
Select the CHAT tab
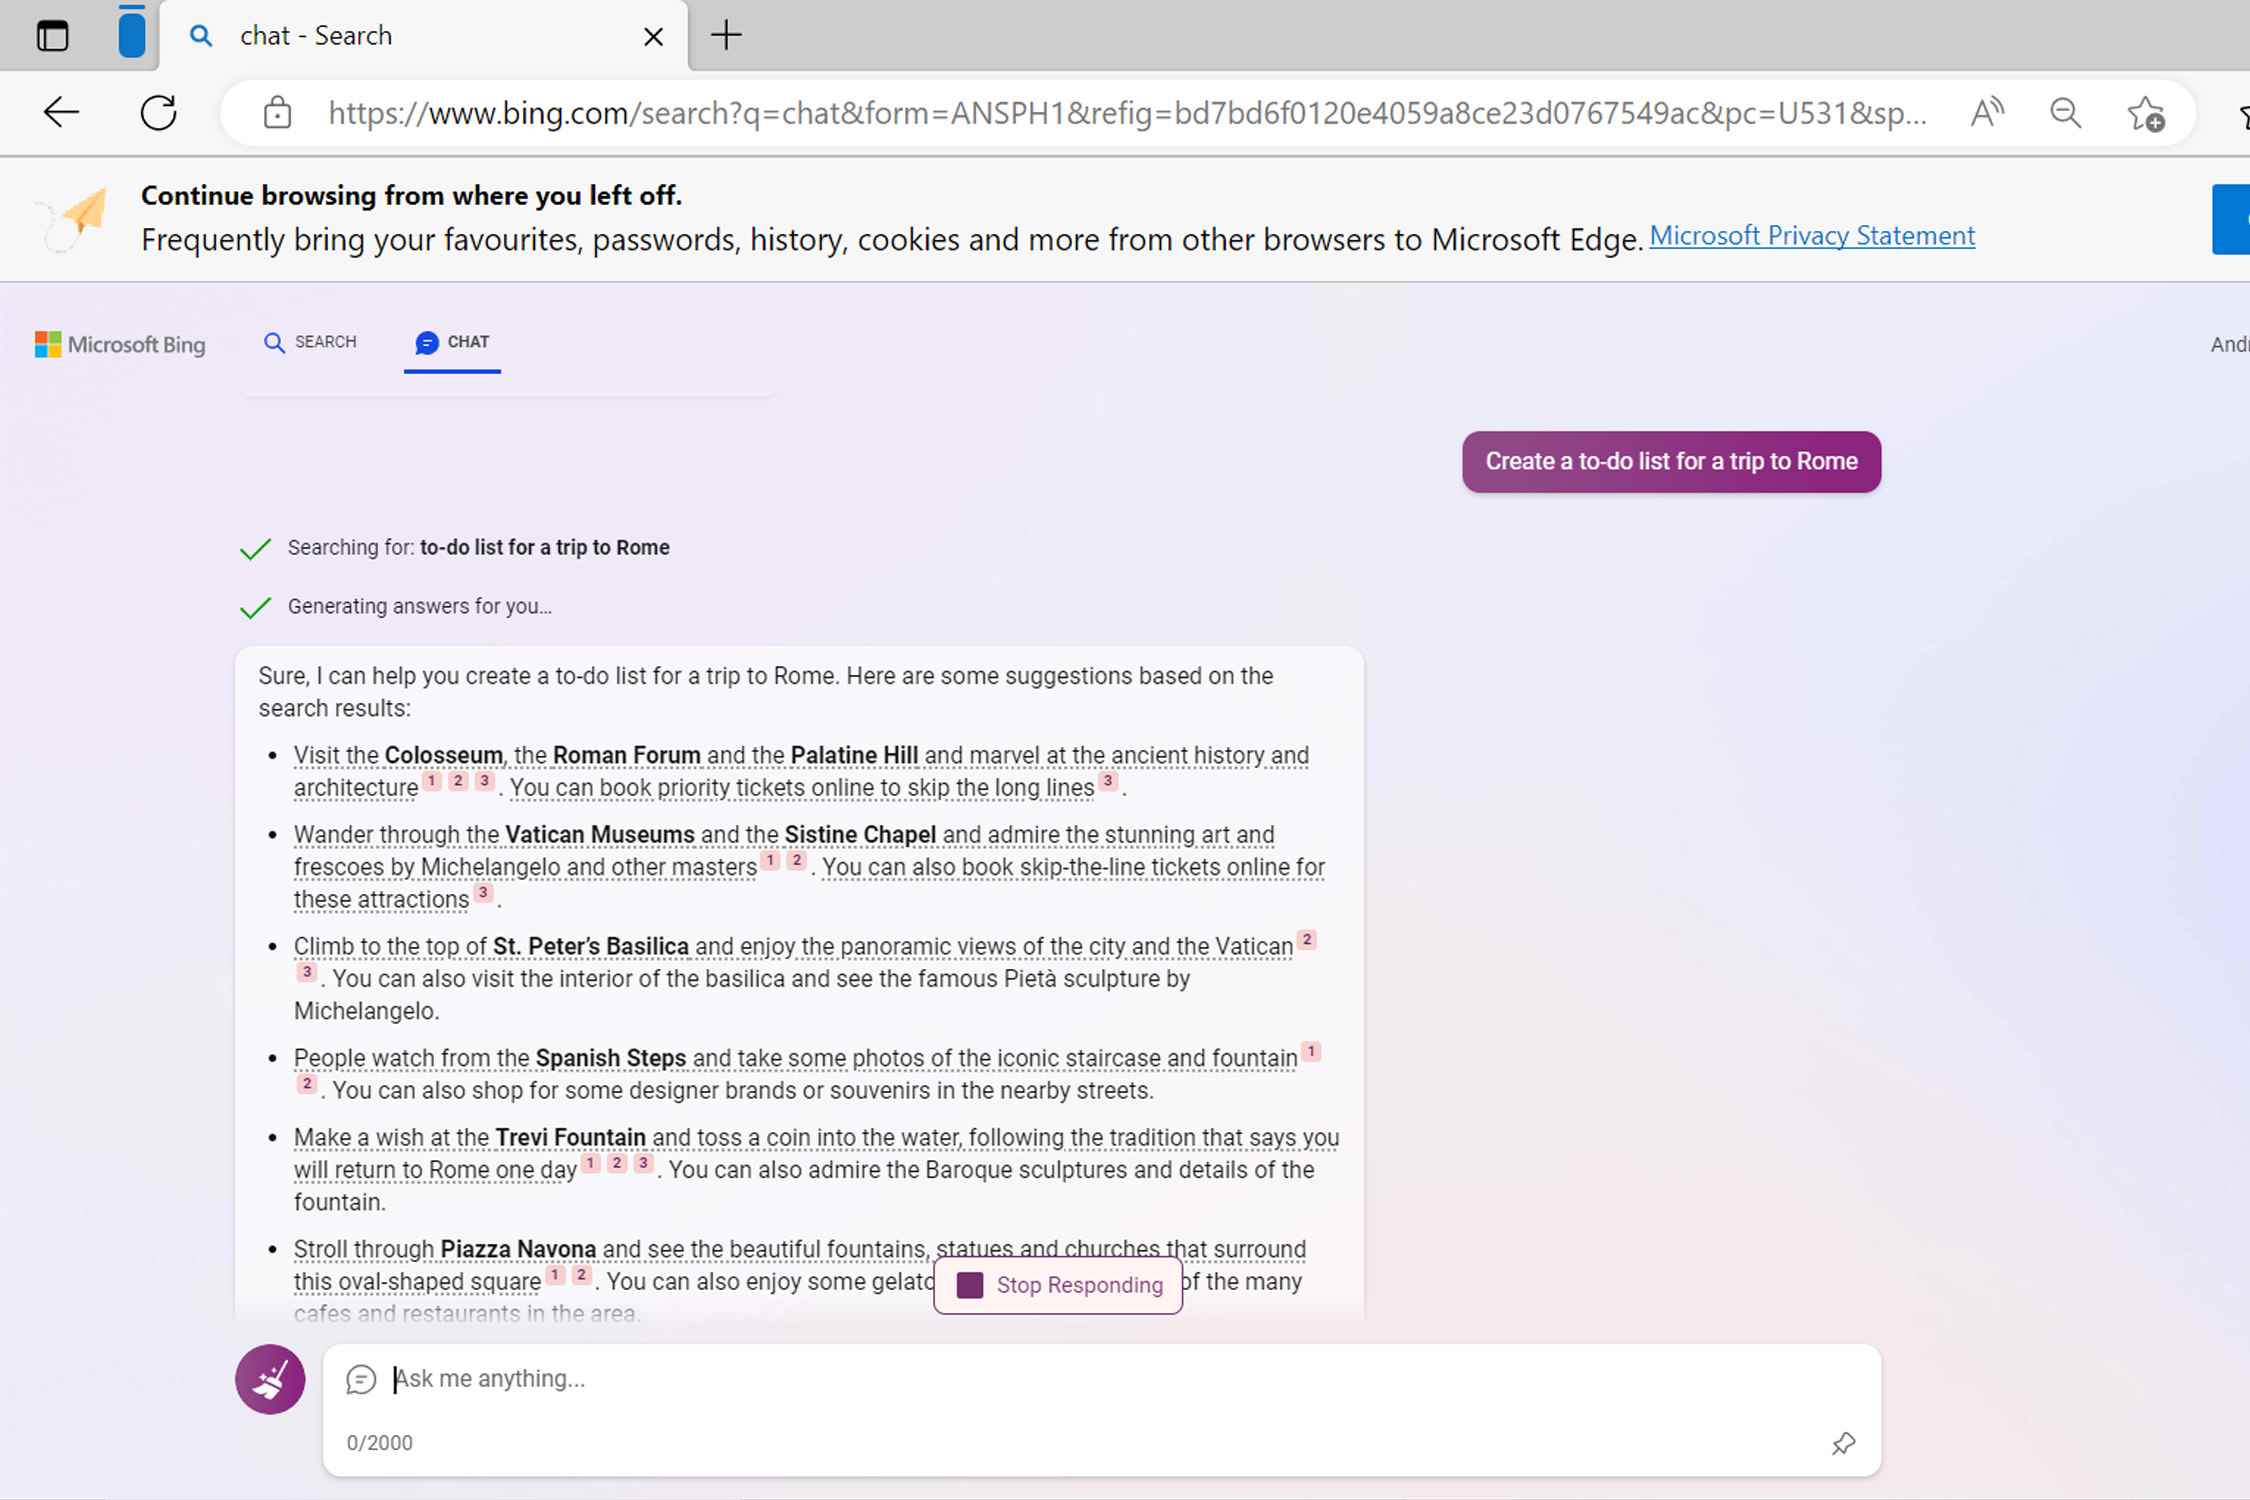pyautogui.click(x=452, y=343)
